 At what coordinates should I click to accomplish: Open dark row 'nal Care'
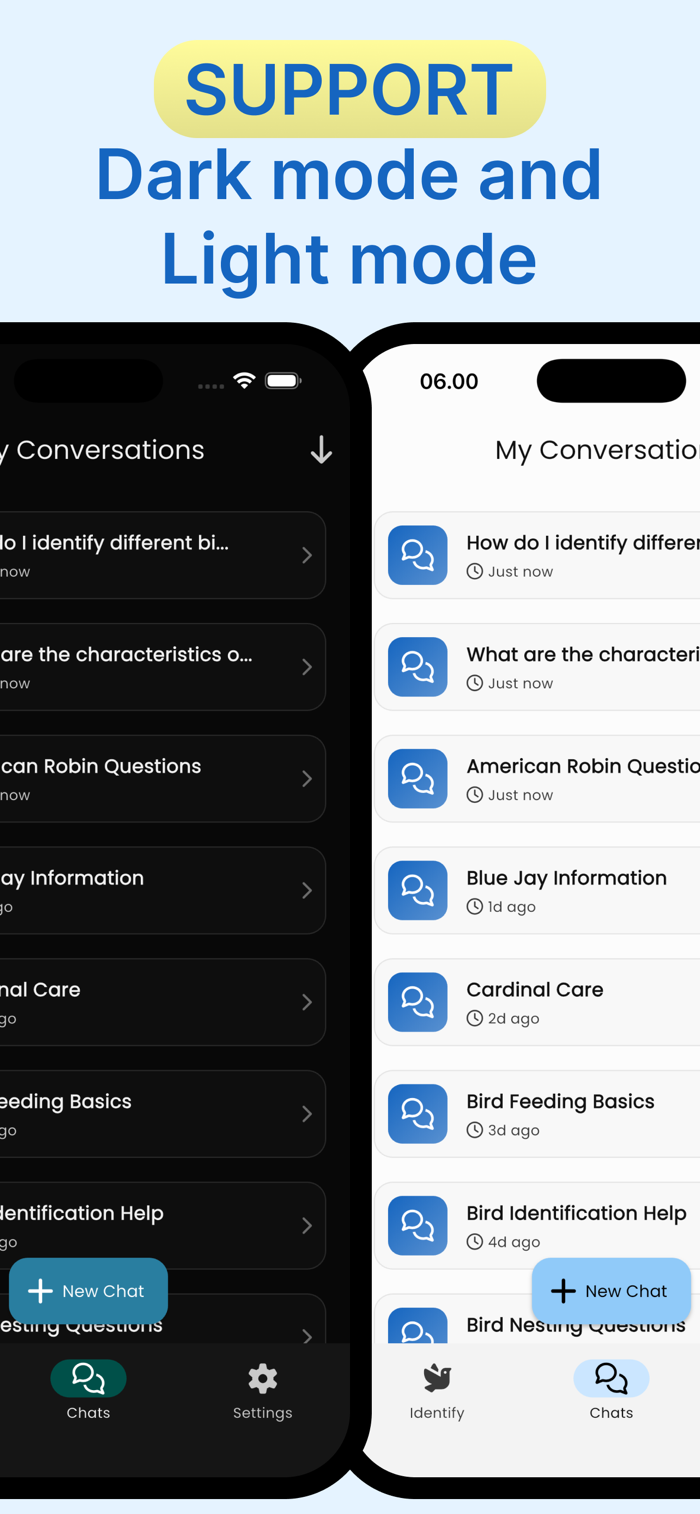click(162, 1002)
